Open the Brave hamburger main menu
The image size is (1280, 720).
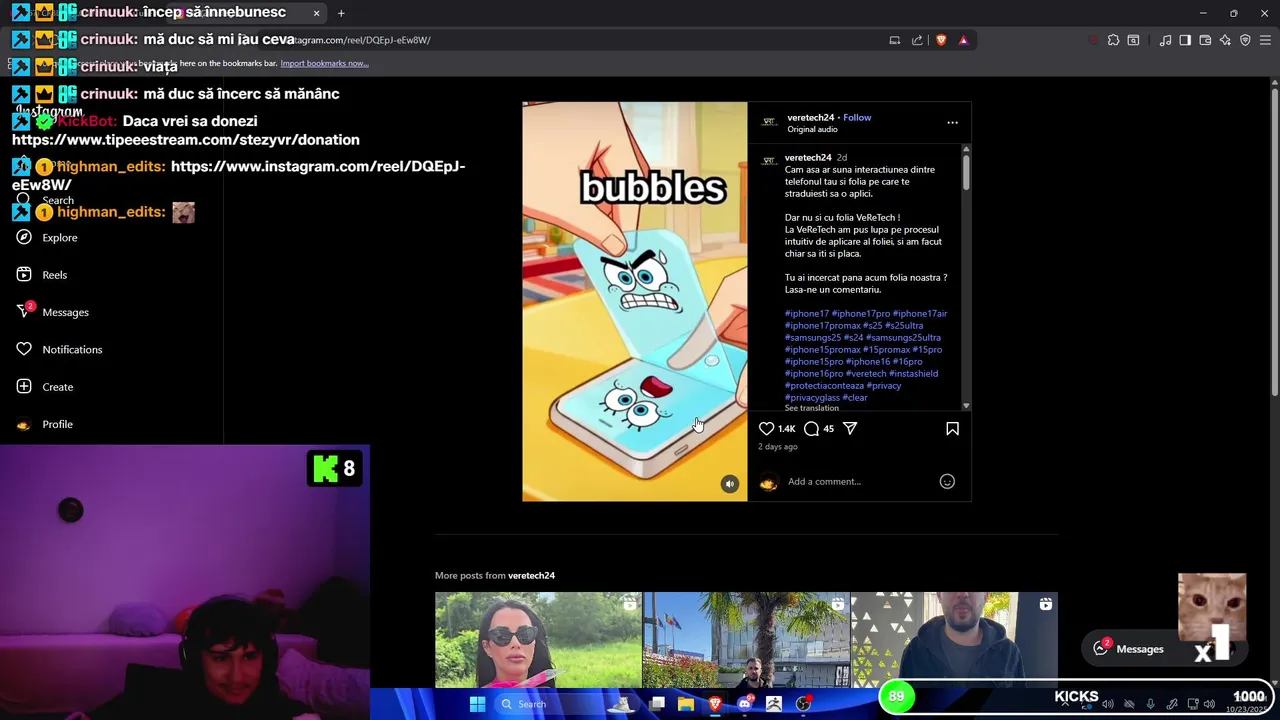(1266, 40)
